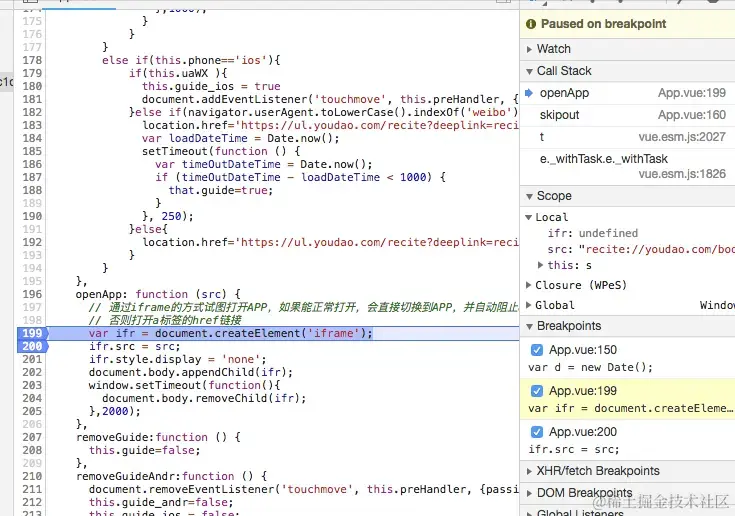The height and width of the screenshot is (516, 735).
Task: Jump to breakpoint 'var d = new Date();'
Action: (x=590, y=367)
